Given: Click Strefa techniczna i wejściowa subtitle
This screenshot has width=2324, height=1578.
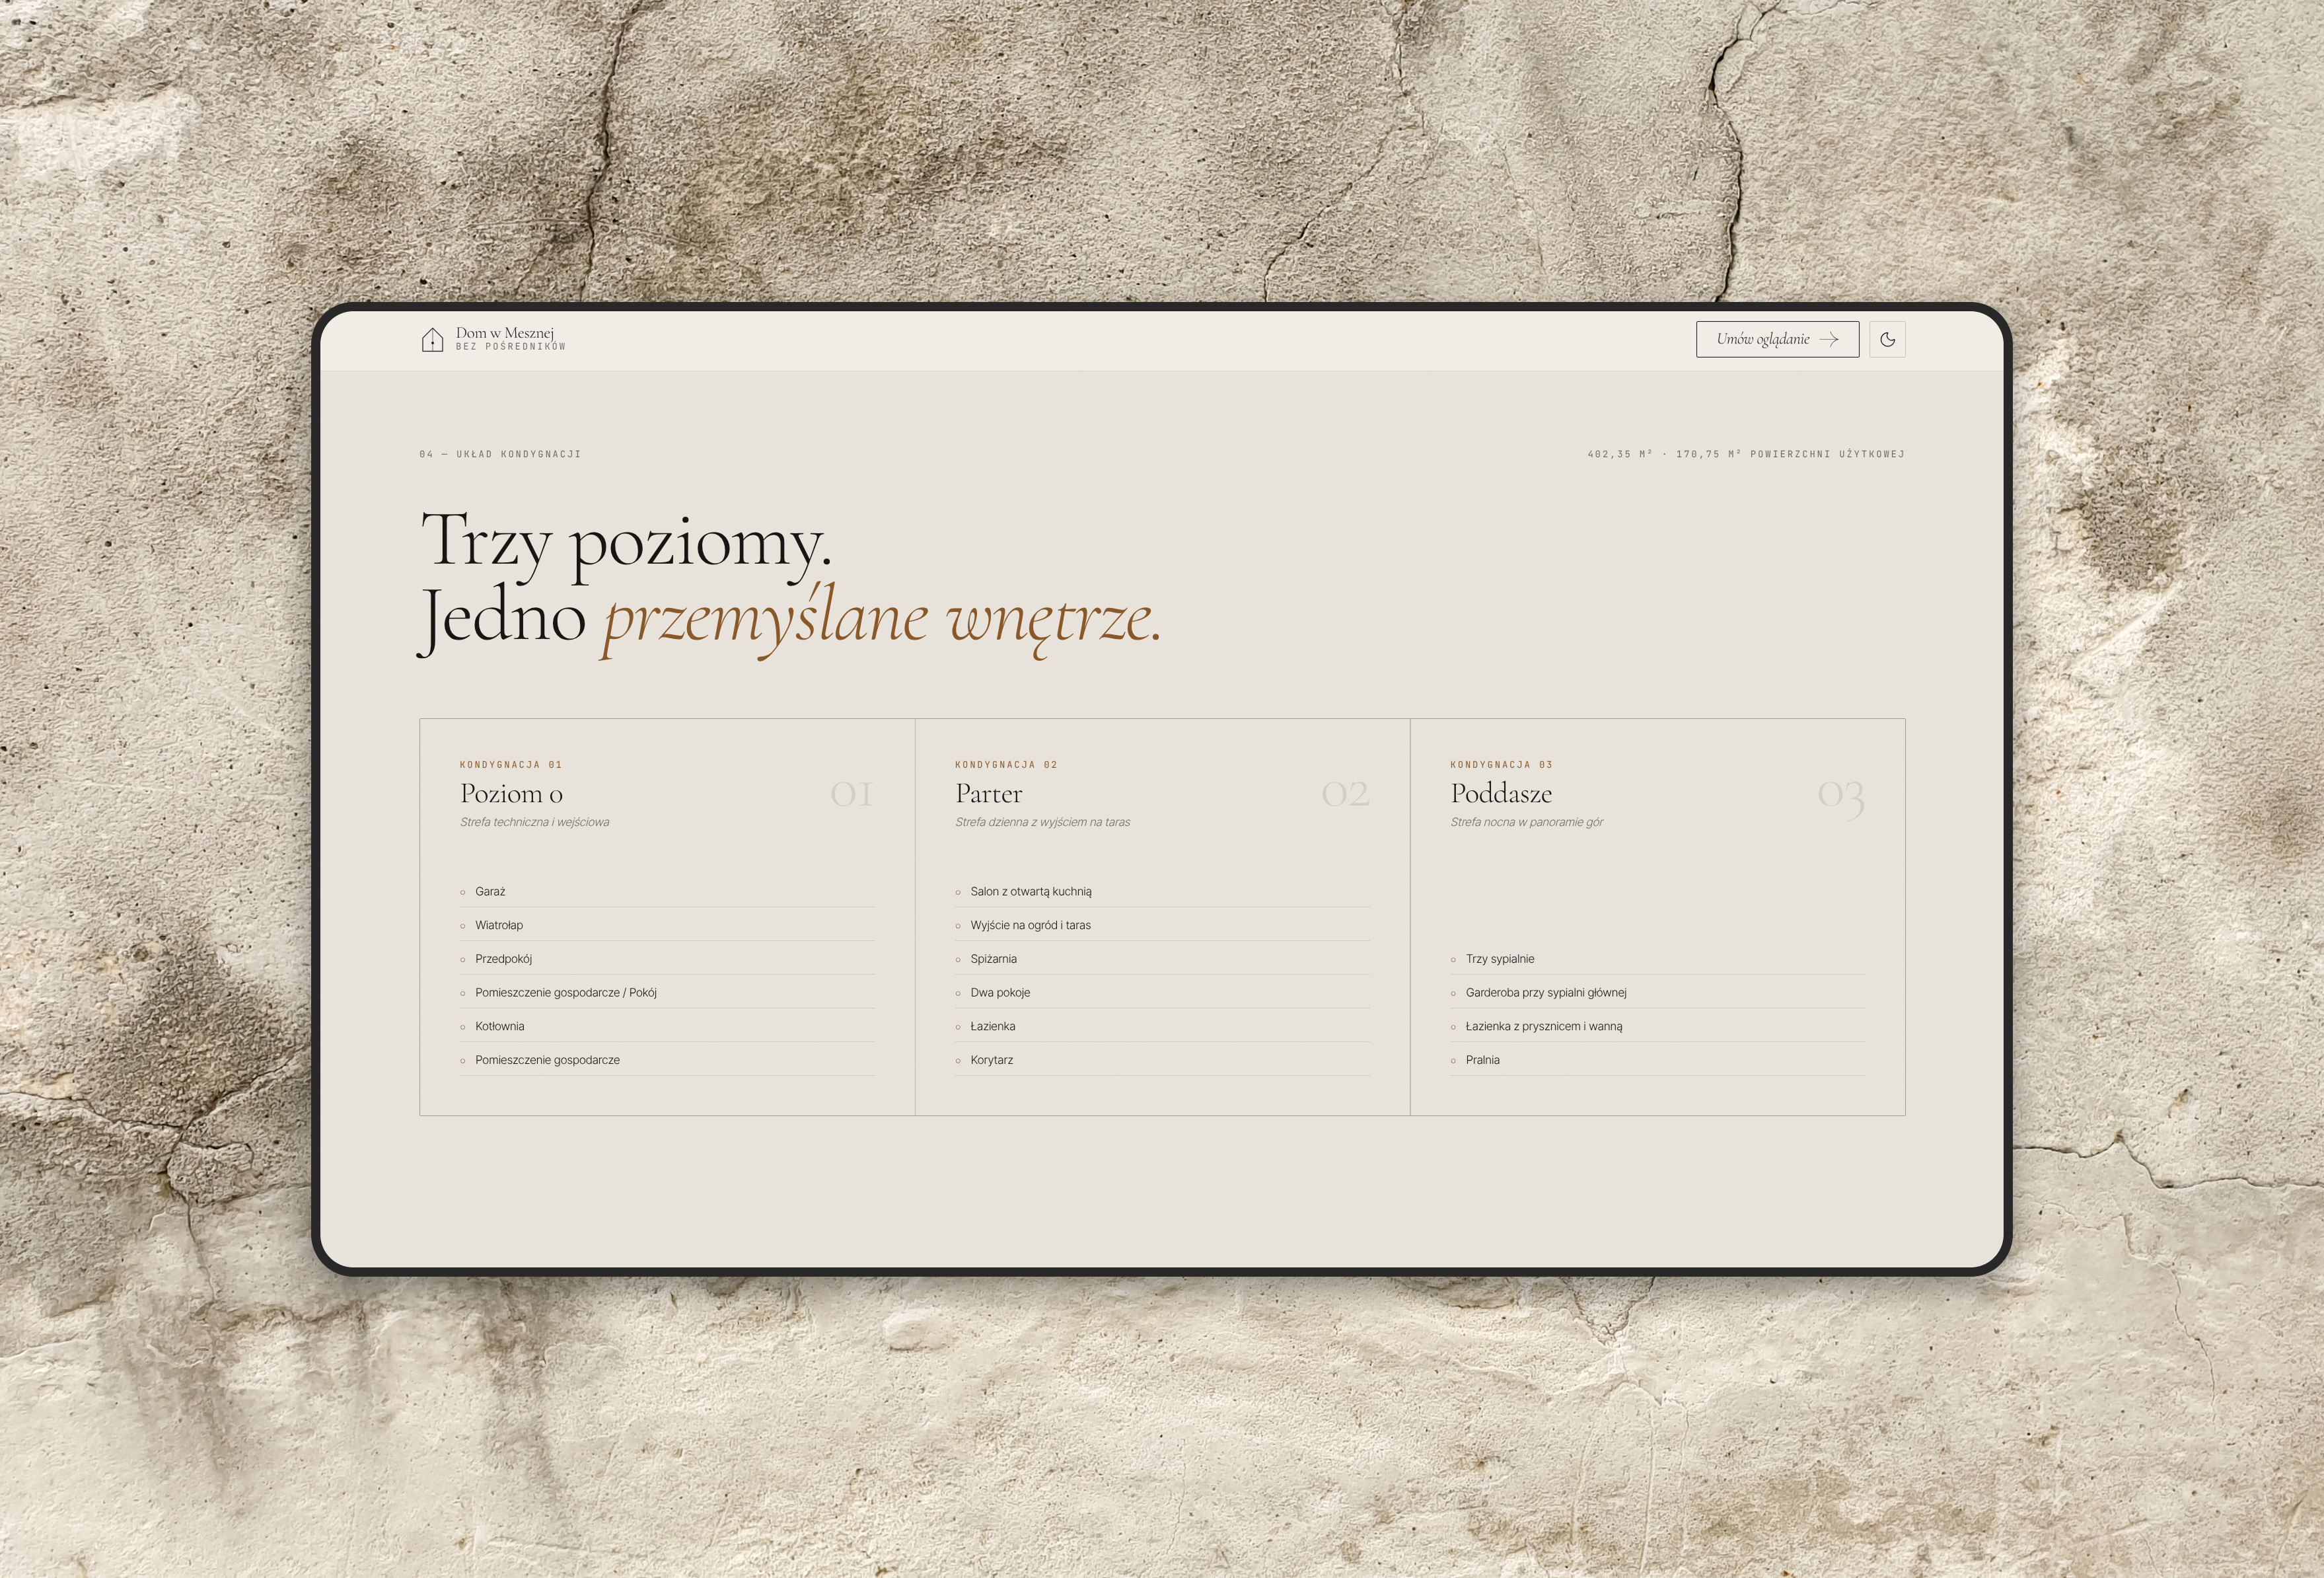Looking at the screenshot, I should tap(534, 822).
